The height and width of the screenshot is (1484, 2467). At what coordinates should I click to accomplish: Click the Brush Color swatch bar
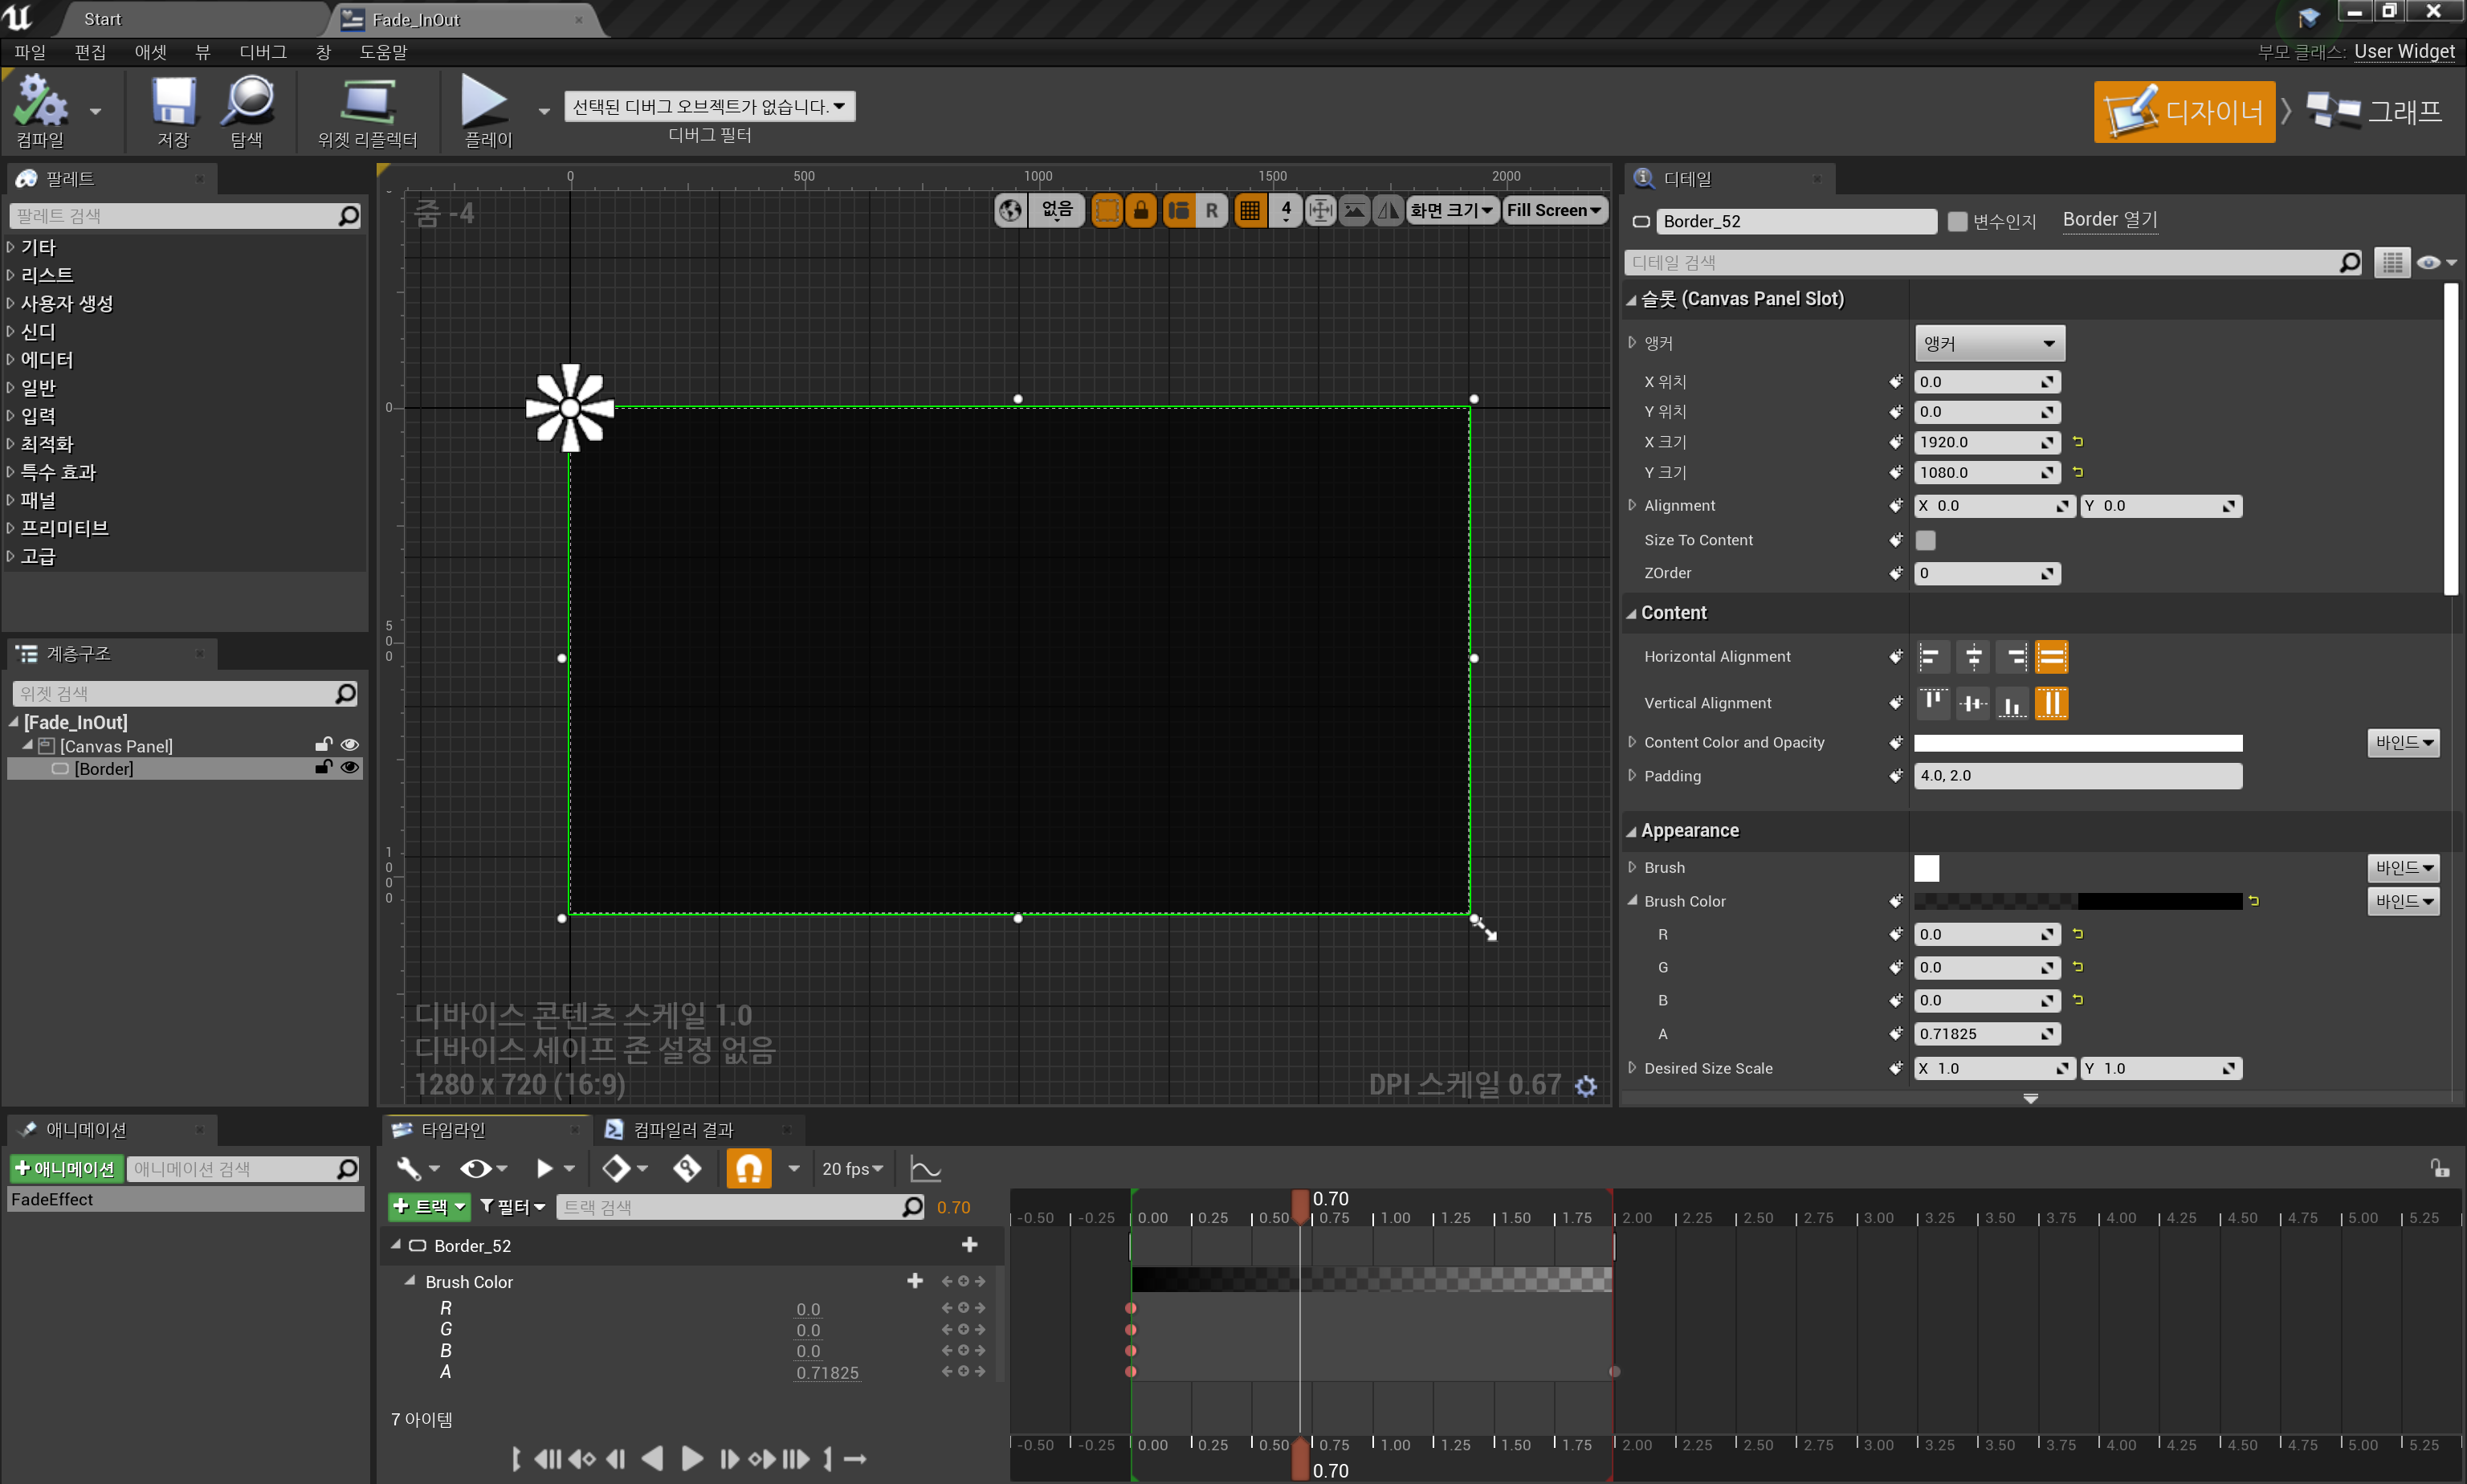coord(2077,901)
